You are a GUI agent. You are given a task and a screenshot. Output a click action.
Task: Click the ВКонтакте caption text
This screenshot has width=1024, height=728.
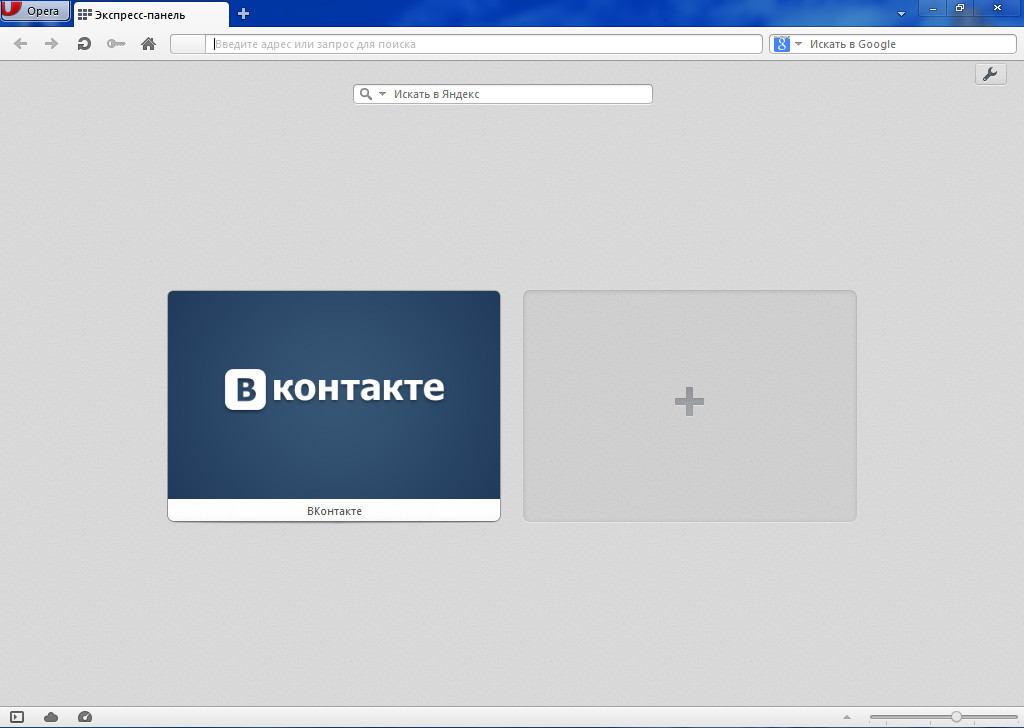(334, 511)
